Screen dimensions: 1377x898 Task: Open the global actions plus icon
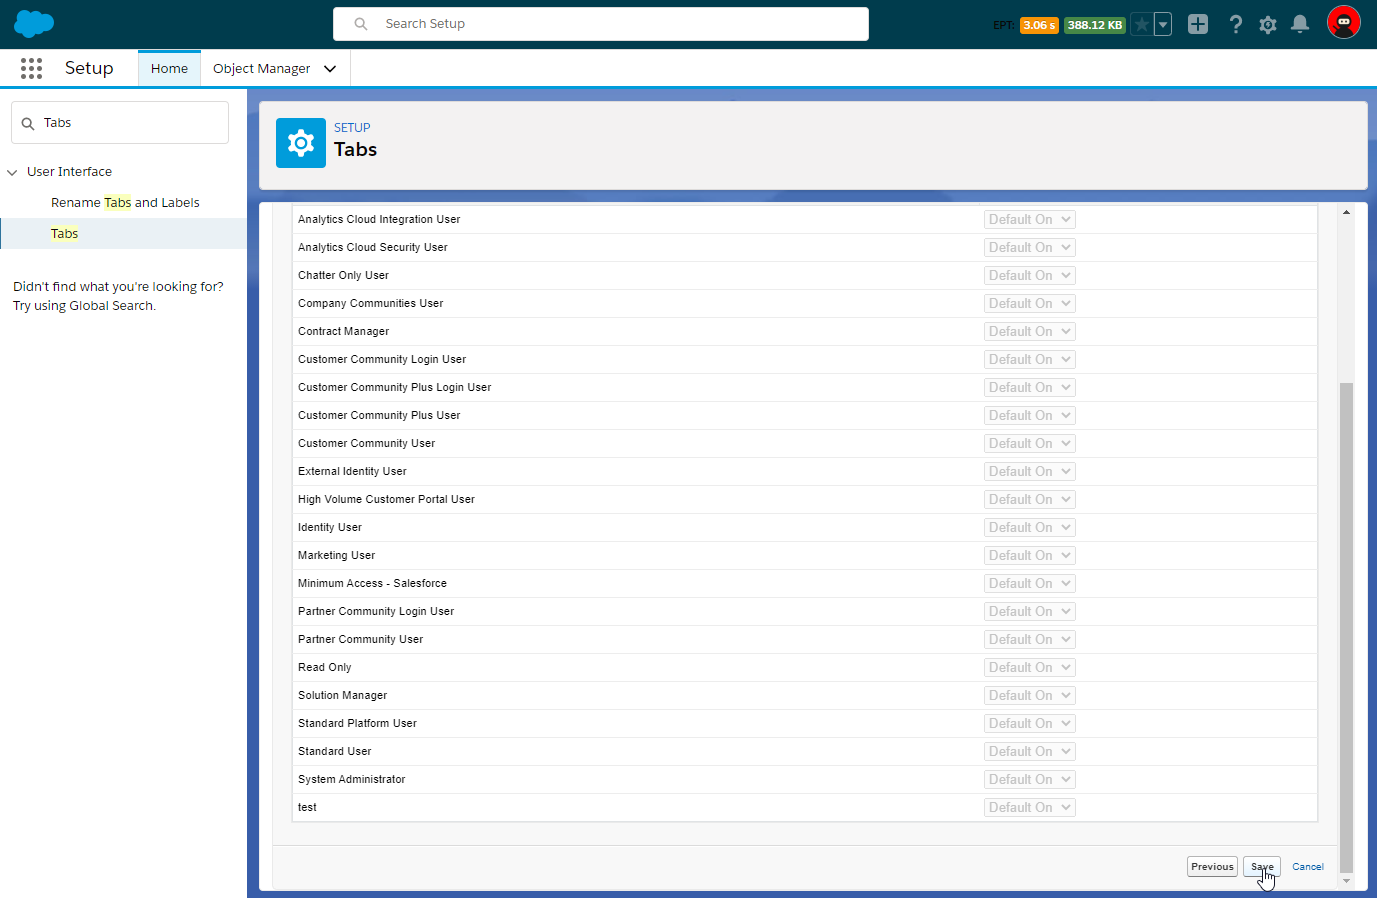(1198, 24)
